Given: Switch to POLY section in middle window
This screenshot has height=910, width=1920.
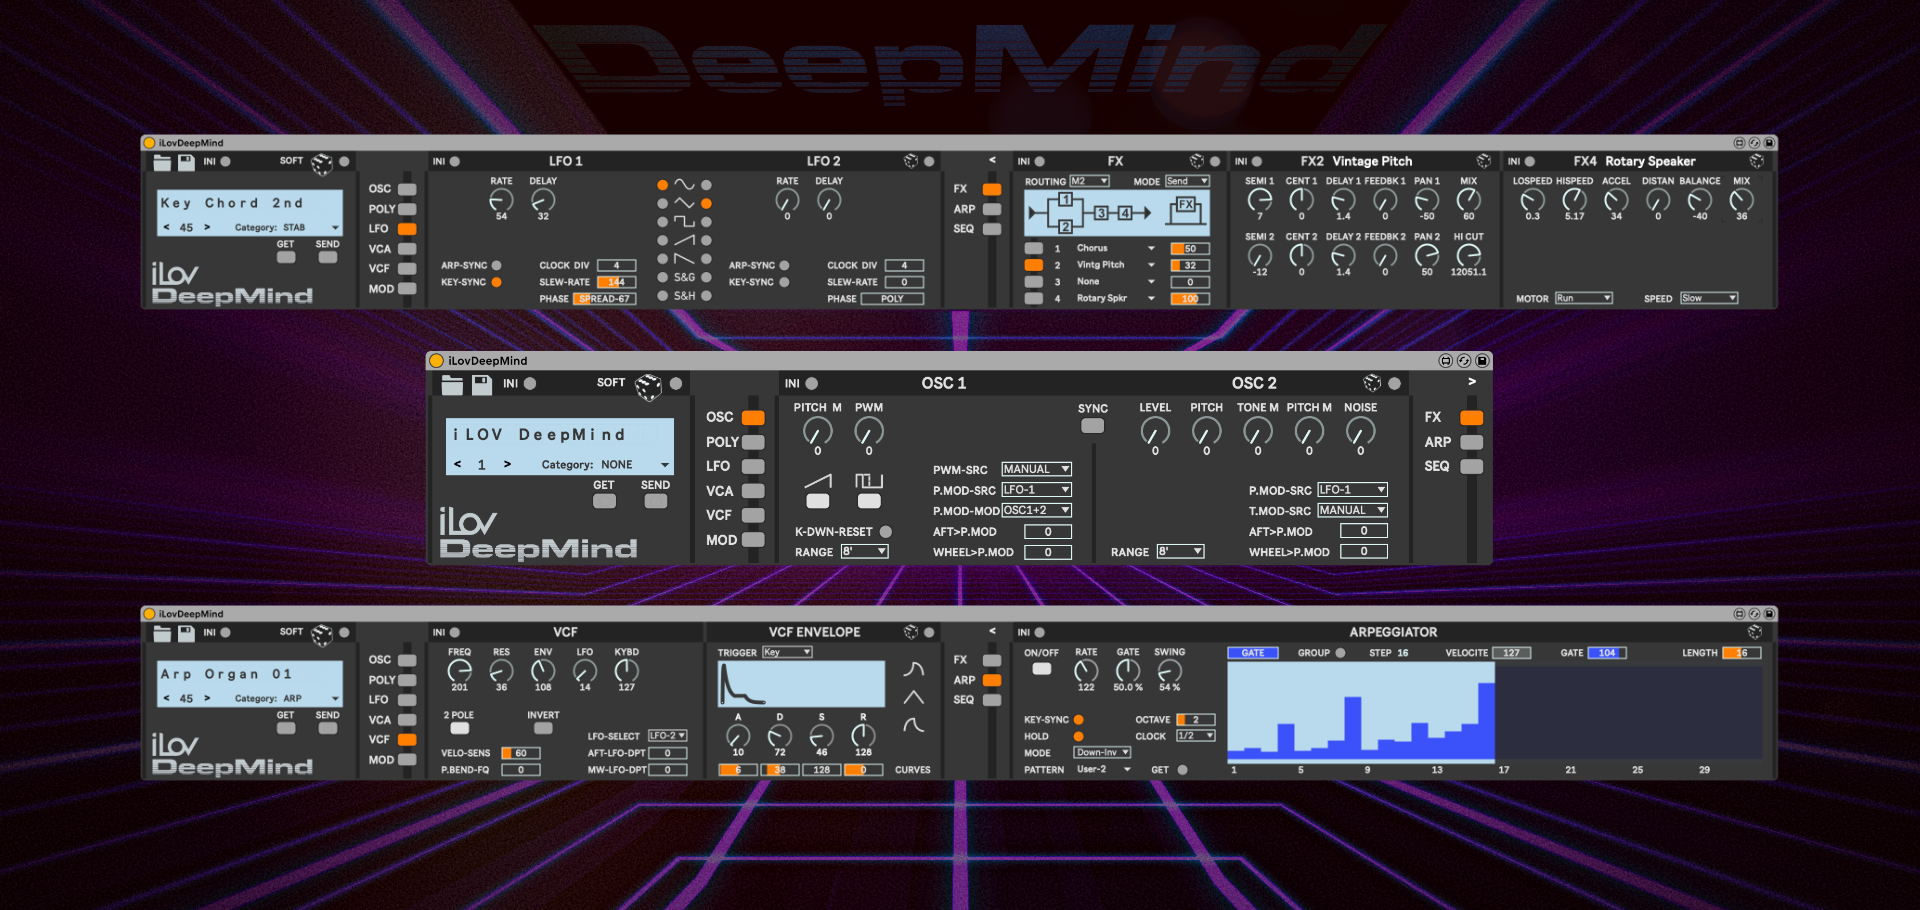Looking at the screenshot, I should pyautogui.click(x=753, y=442).
